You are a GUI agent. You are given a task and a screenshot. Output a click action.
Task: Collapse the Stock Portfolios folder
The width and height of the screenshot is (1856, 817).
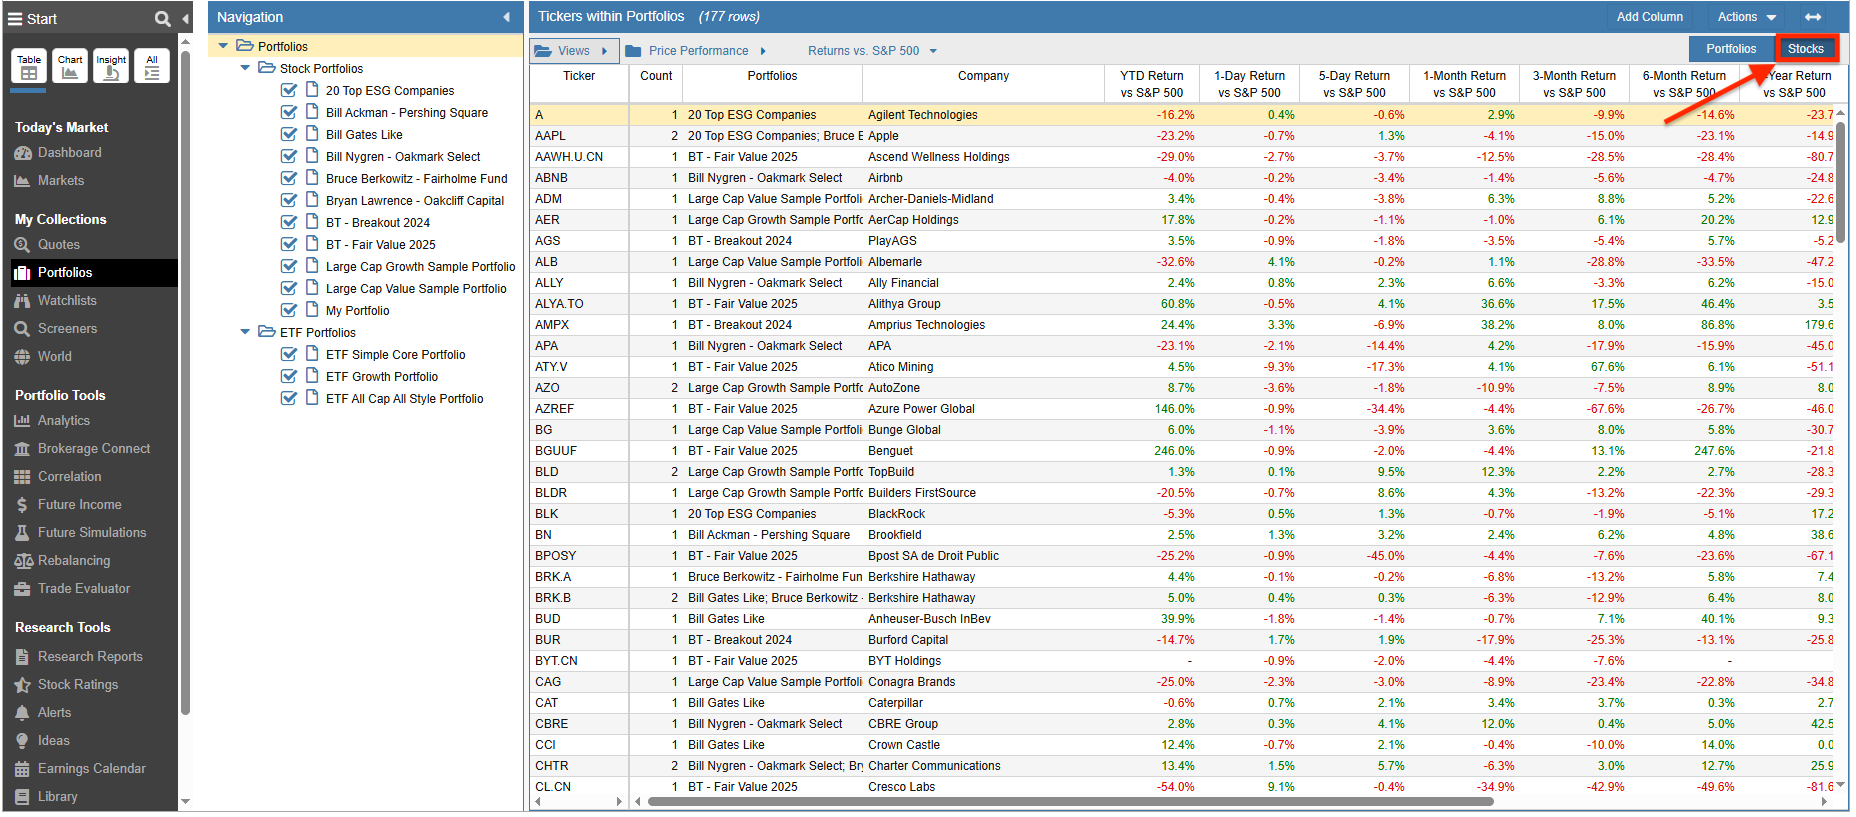(245, 68)
